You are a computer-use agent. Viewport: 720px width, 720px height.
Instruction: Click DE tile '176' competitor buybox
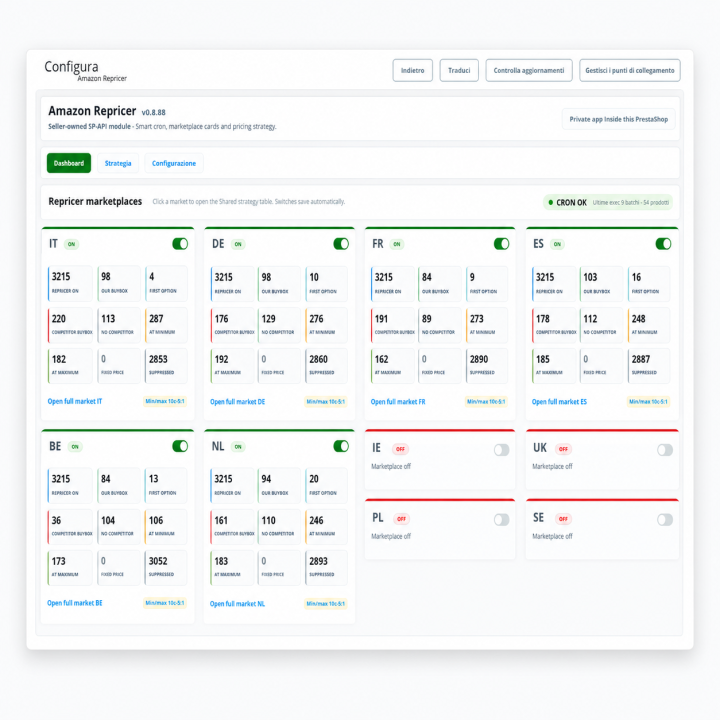click(232, 325)
